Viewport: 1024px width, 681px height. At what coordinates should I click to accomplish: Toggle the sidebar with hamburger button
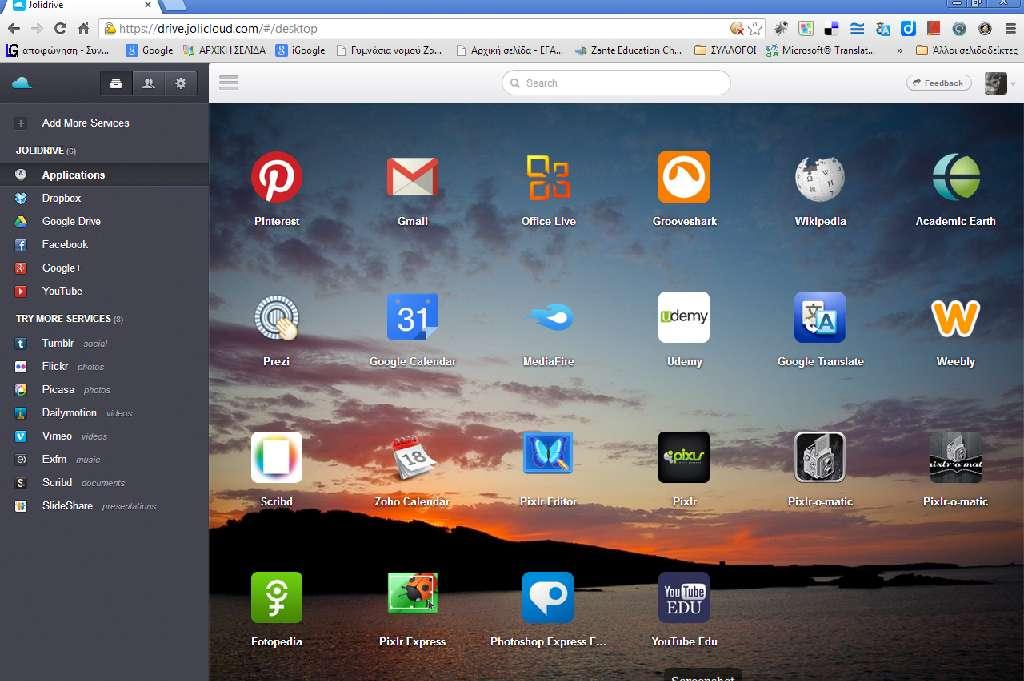(x=229, y=82)
